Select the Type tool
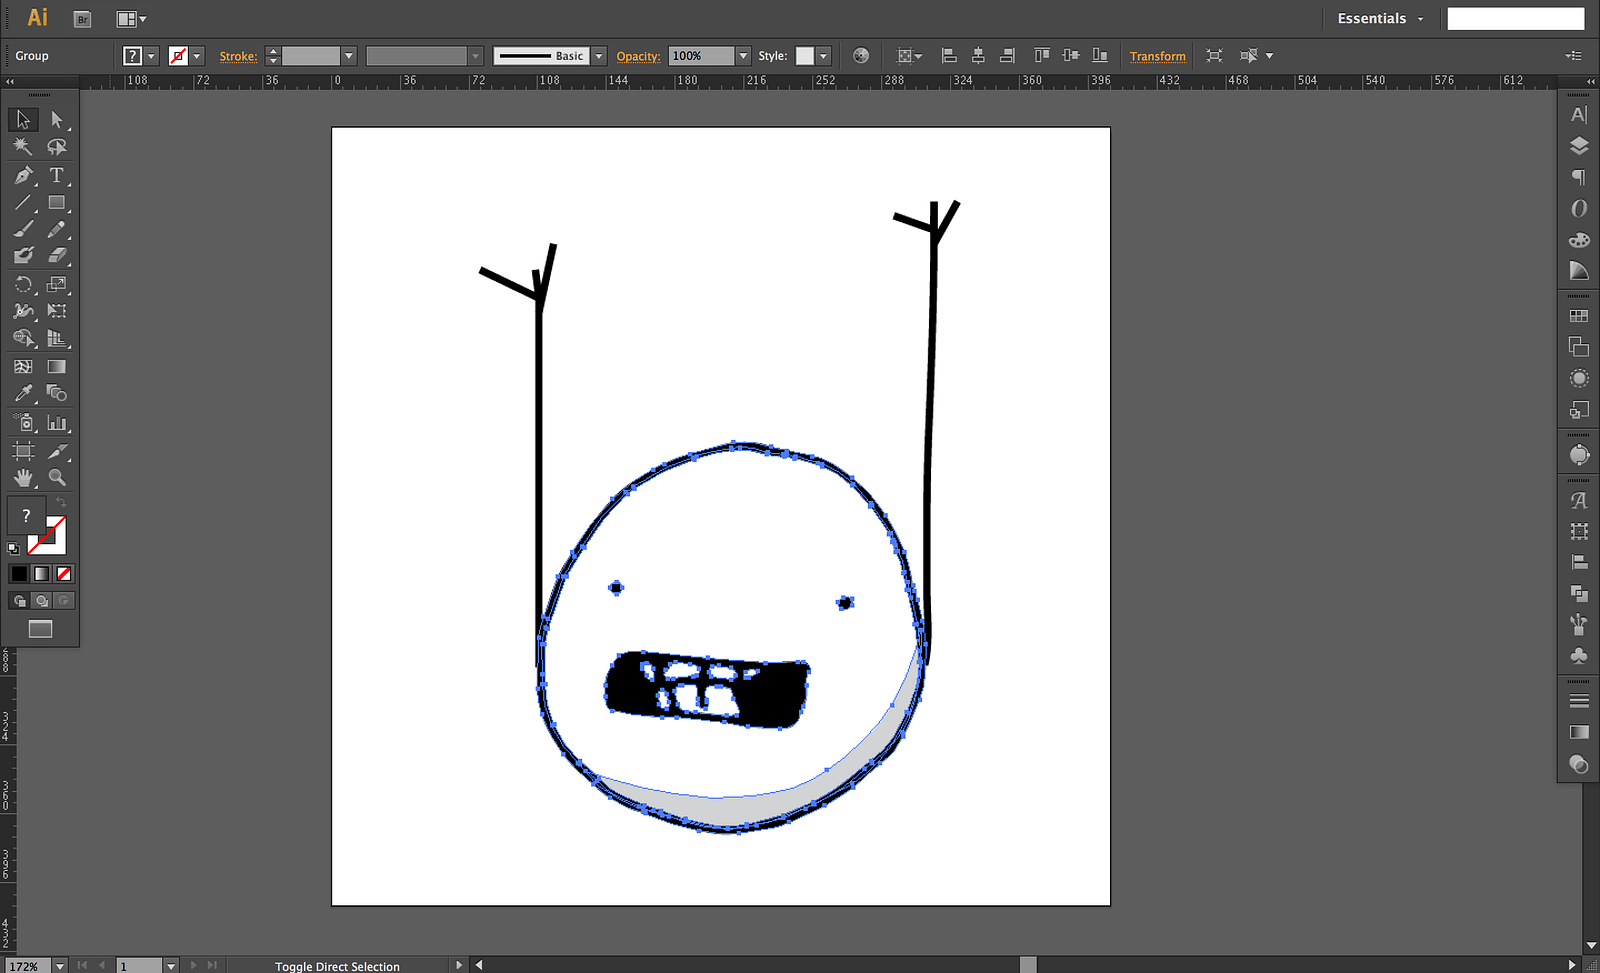The height and width of the screenshot is (973, 1600). pos(57,175)
